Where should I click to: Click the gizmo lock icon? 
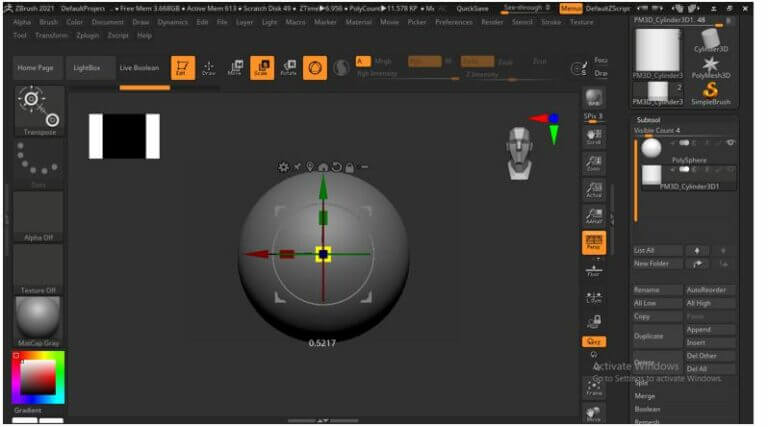350,167
